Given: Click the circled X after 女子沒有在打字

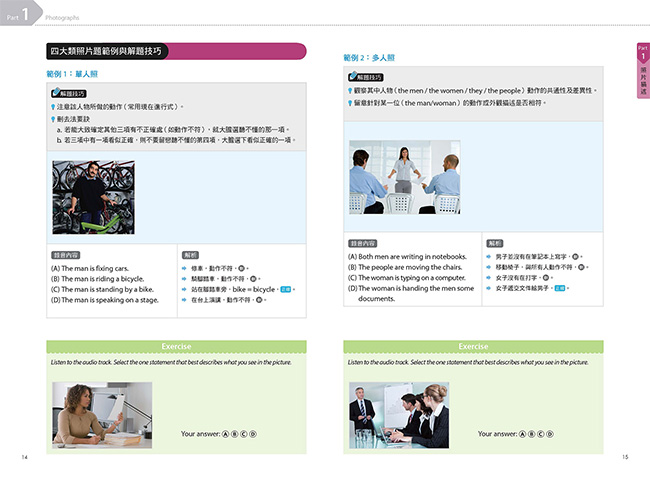Looking at the screenshot, I should pos(546,278).
